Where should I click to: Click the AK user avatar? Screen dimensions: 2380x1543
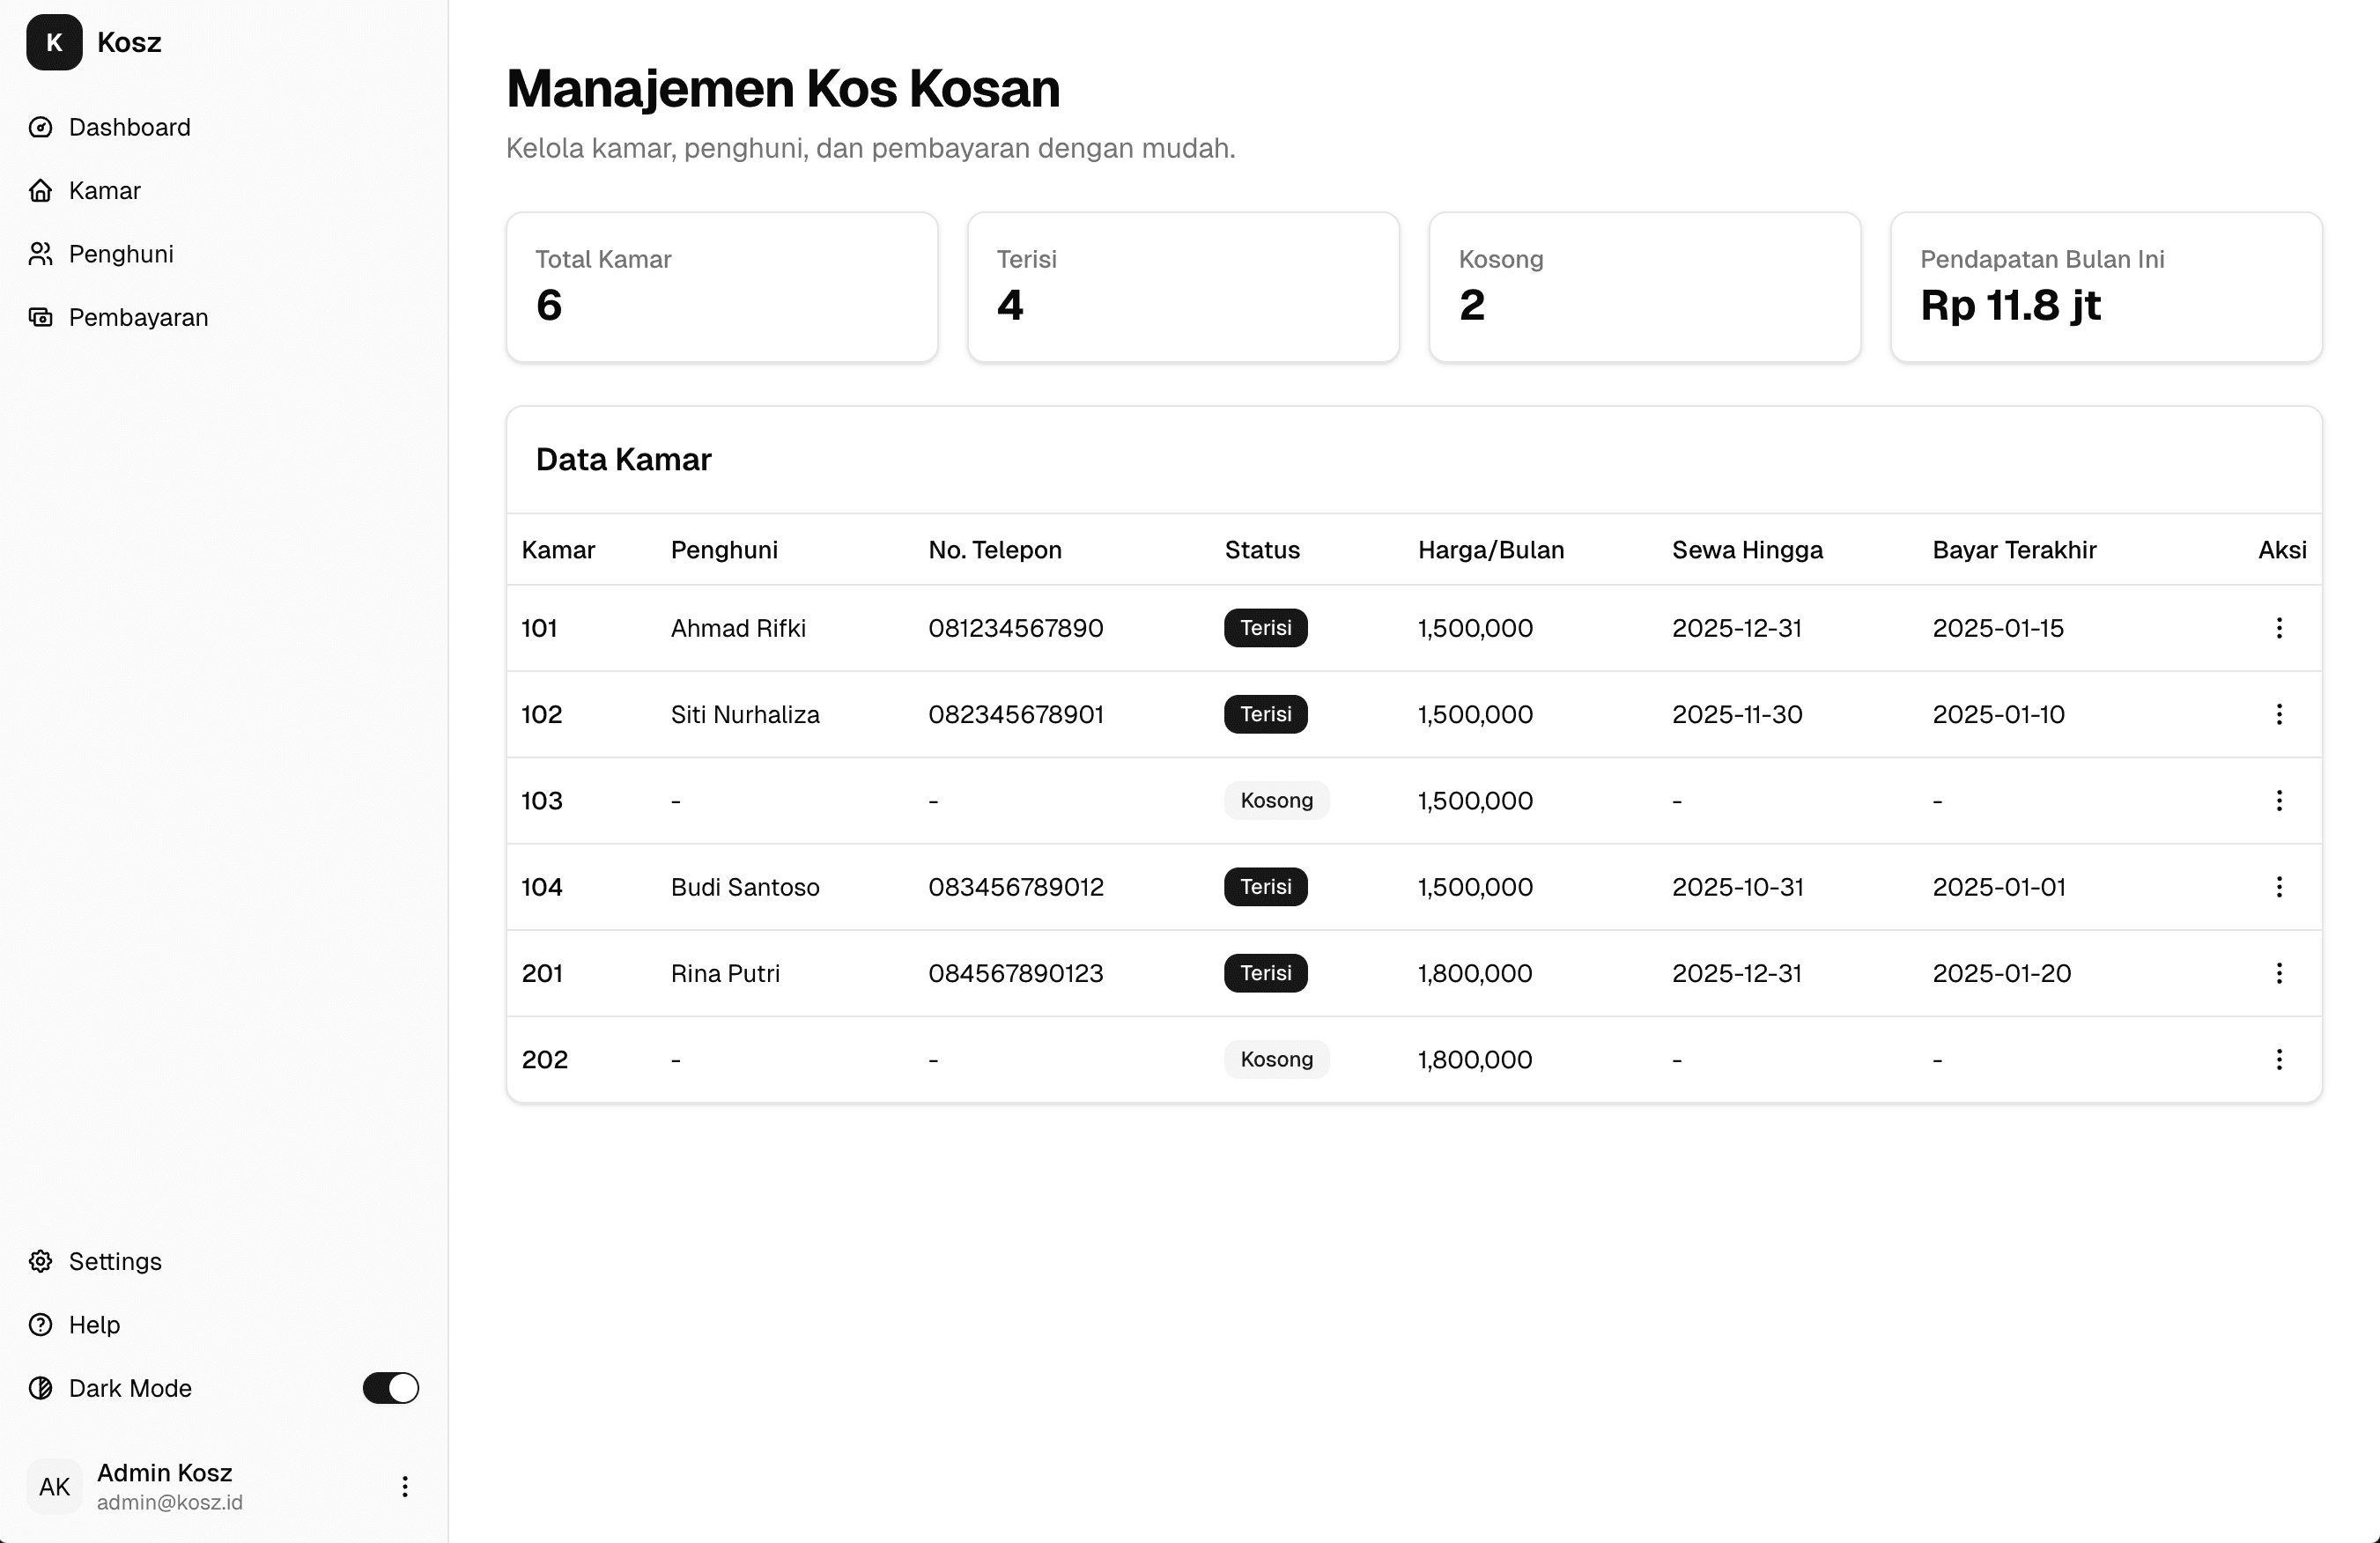click(x=54, y=1486)
